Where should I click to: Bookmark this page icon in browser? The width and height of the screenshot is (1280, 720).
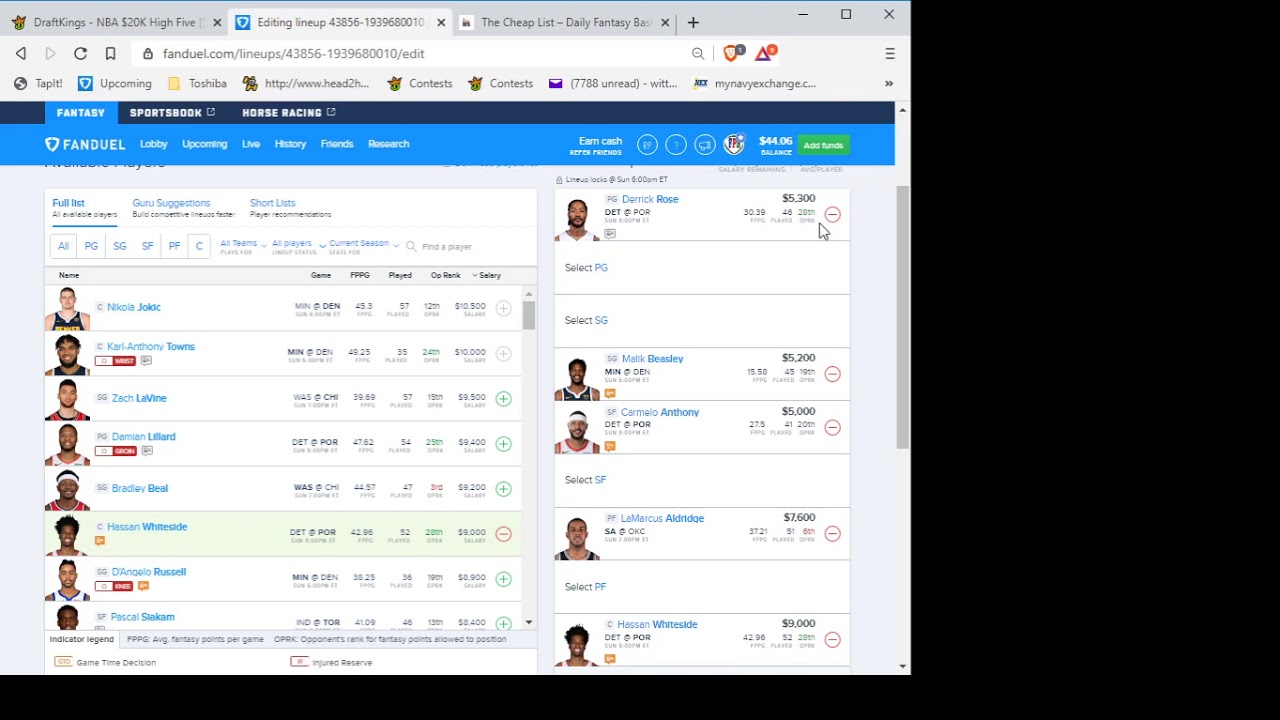110,53
